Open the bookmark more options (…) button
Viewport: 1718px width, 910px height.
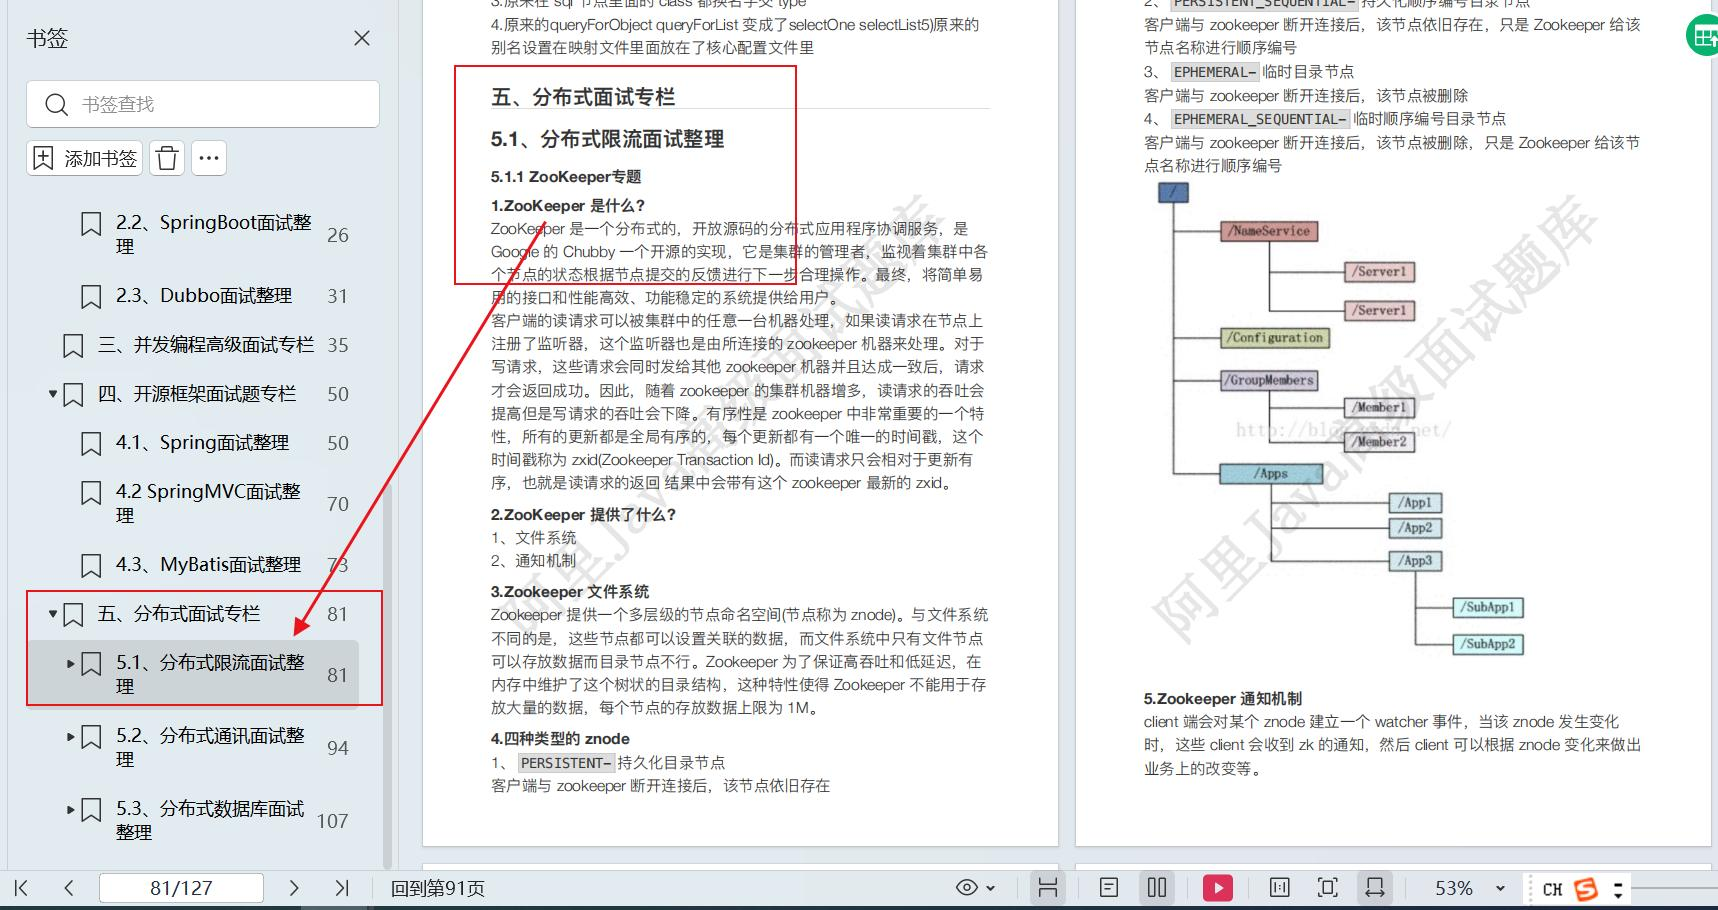[x=208, y=158]
